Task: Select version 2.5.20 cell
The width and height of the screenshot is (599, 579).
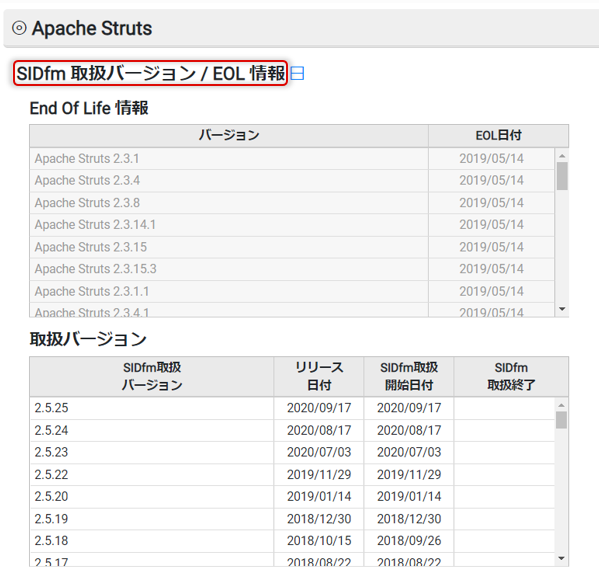Action: tap(152, 497)
